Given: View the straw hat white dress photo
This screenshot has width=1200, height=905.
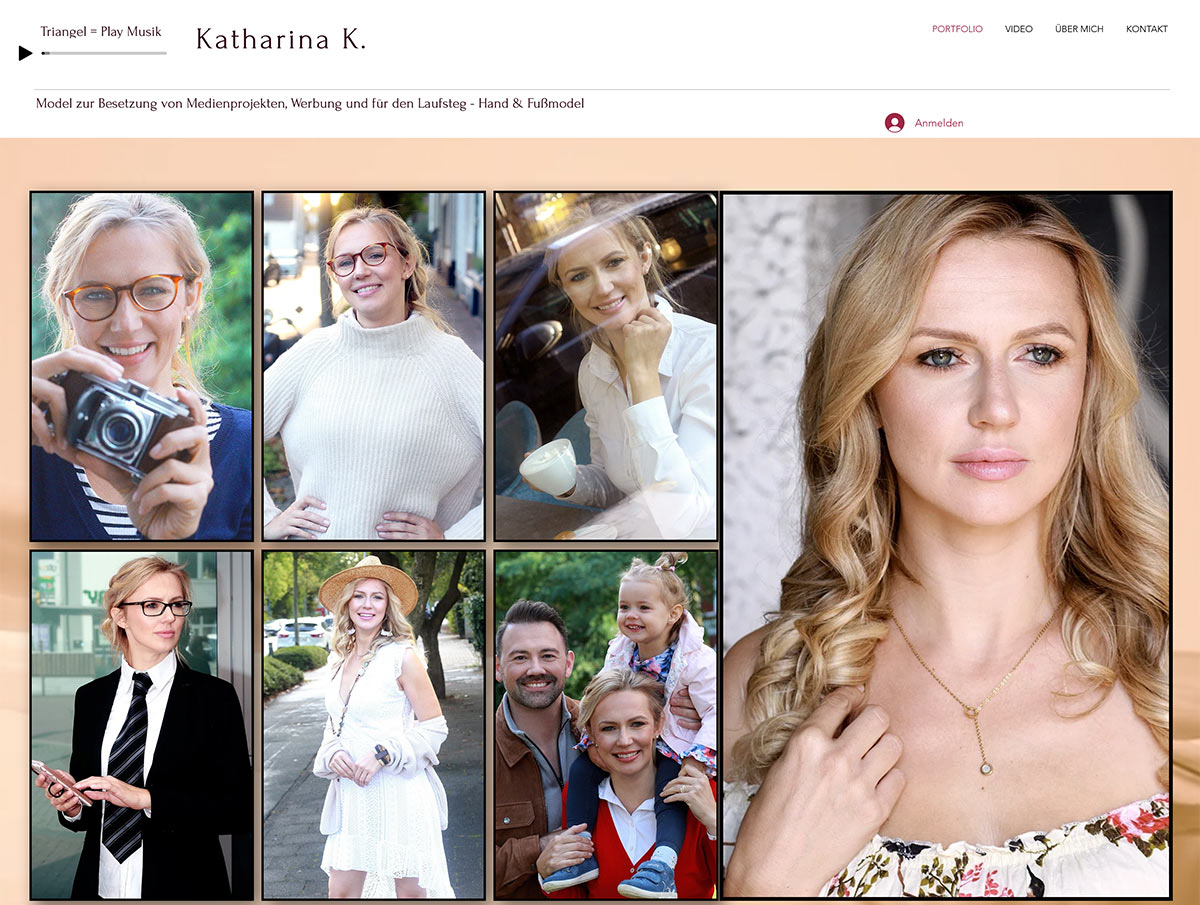Looking at the screenshot, I should 374,724.
